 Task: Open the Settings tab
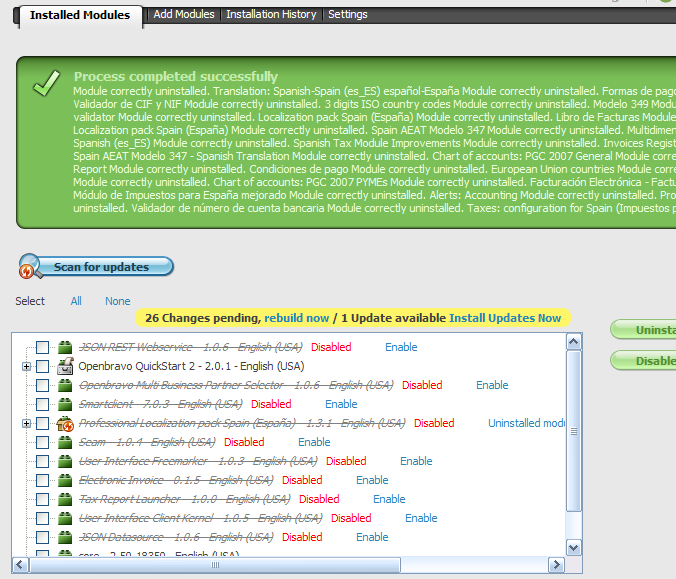(347, 14)
